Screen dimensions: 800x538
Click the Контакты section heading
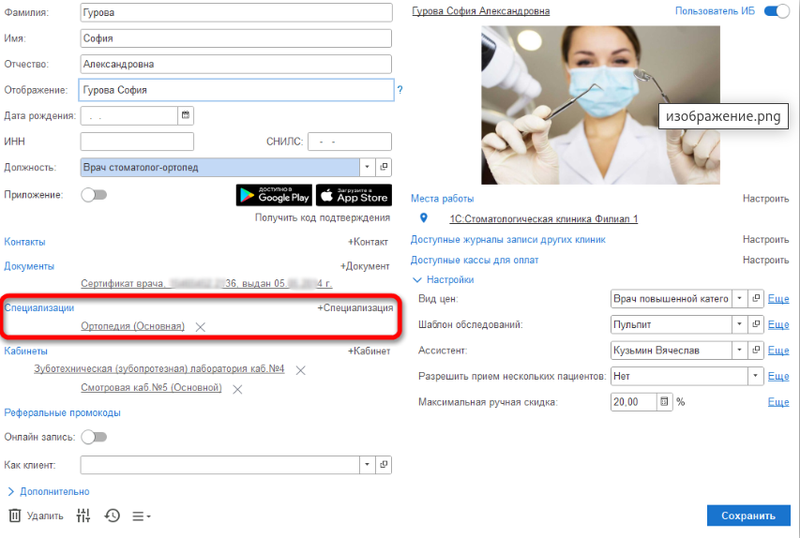coord(24,242)
